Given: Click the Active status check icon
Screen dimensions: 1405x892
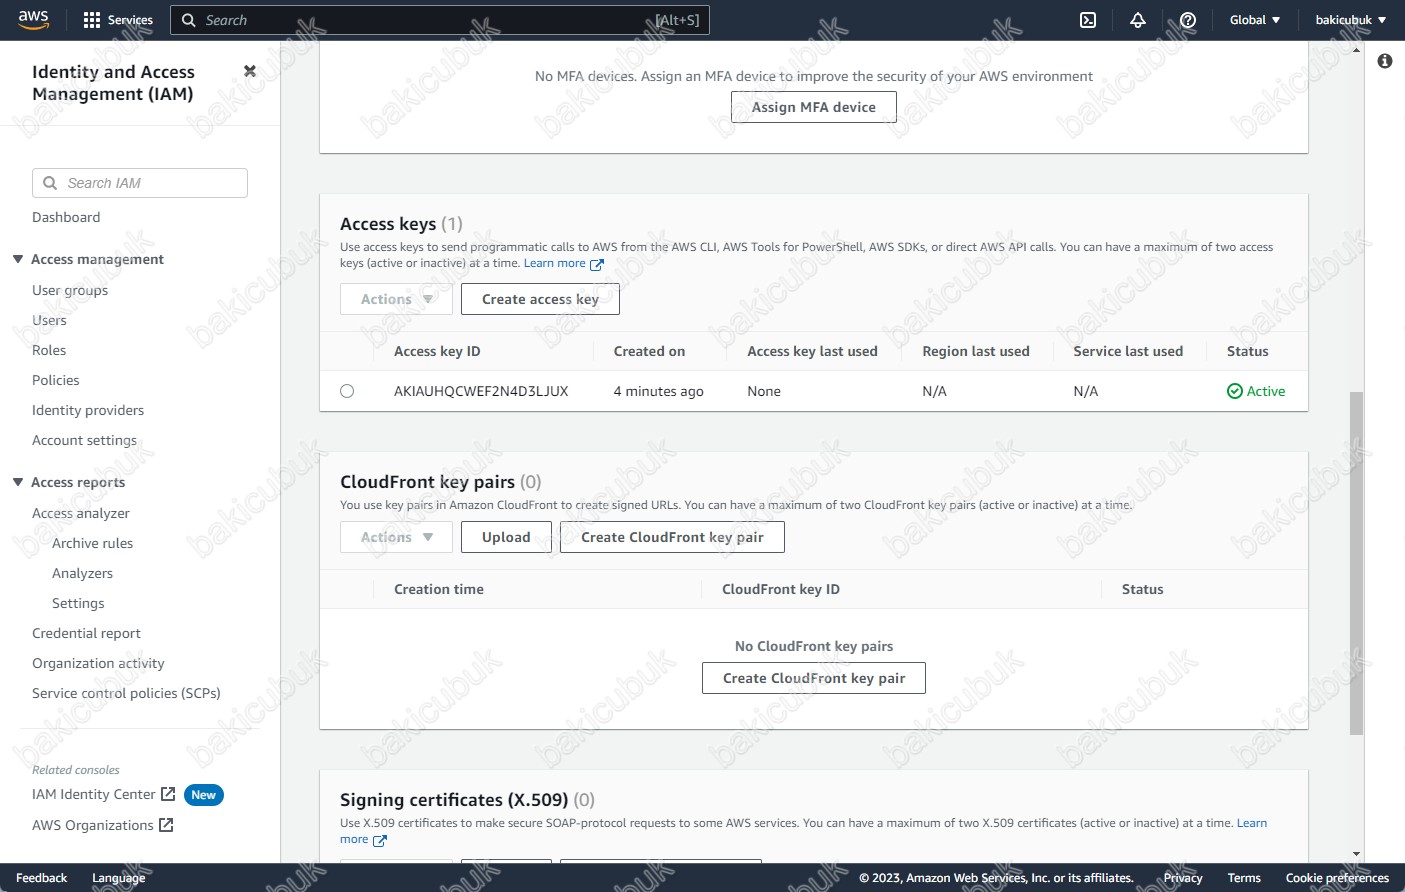Looking at the screenshot, I should [x=1235, y=391].
